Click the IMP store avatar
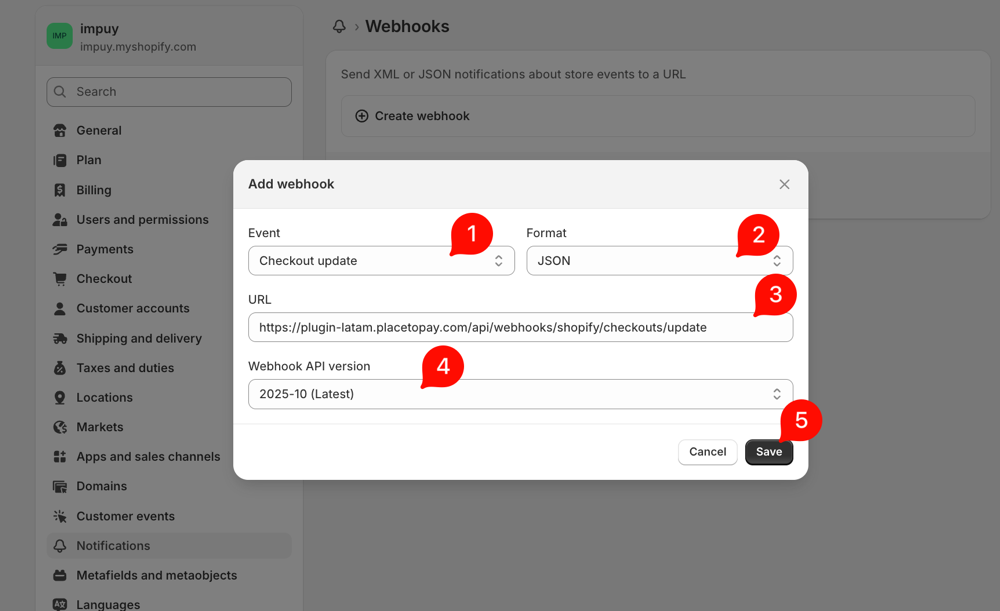This screenshot has width=1000, height=611. click(x=59, y=36)
